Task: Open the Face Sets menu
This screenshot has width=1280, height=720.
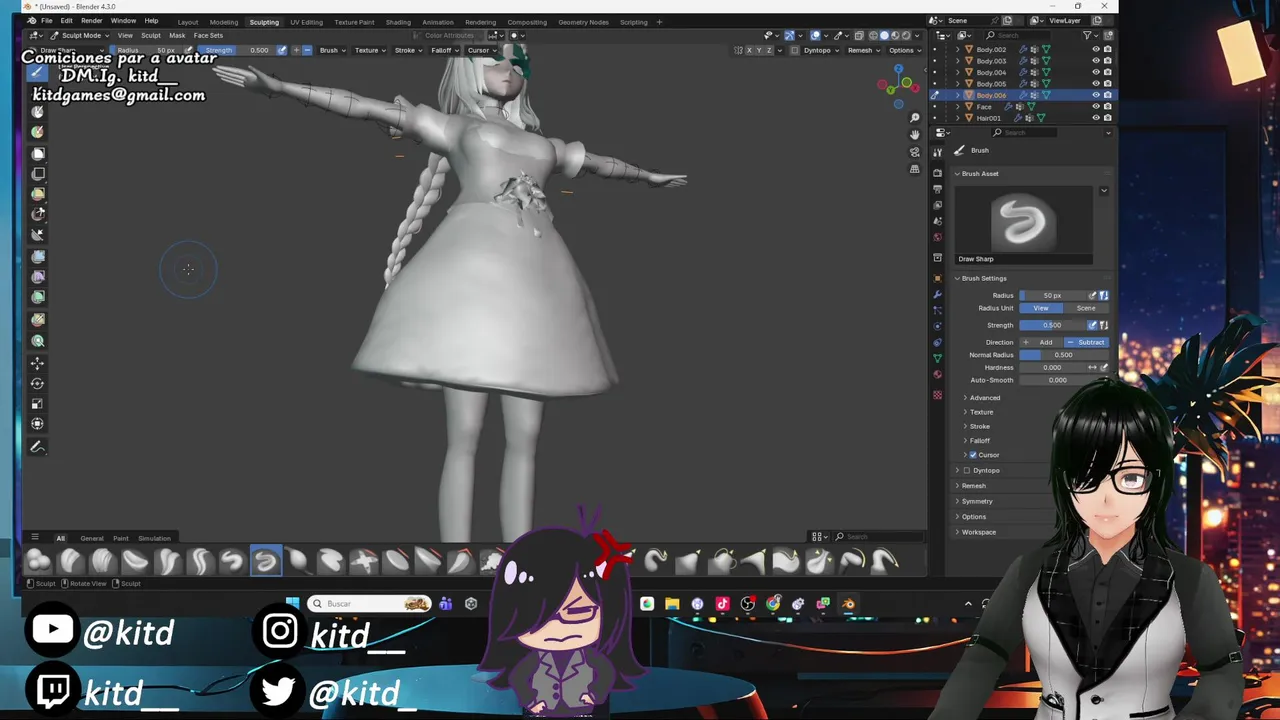Action: click(208, 35)
